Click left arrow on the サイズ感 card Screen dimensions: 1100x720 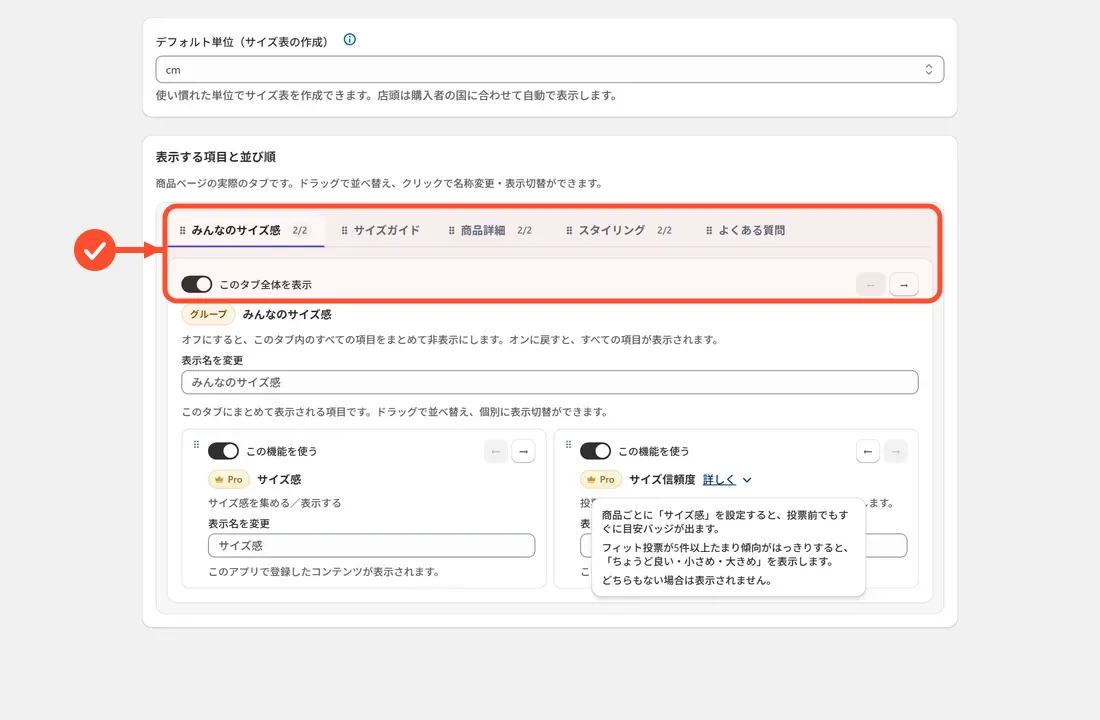point(495,451)
